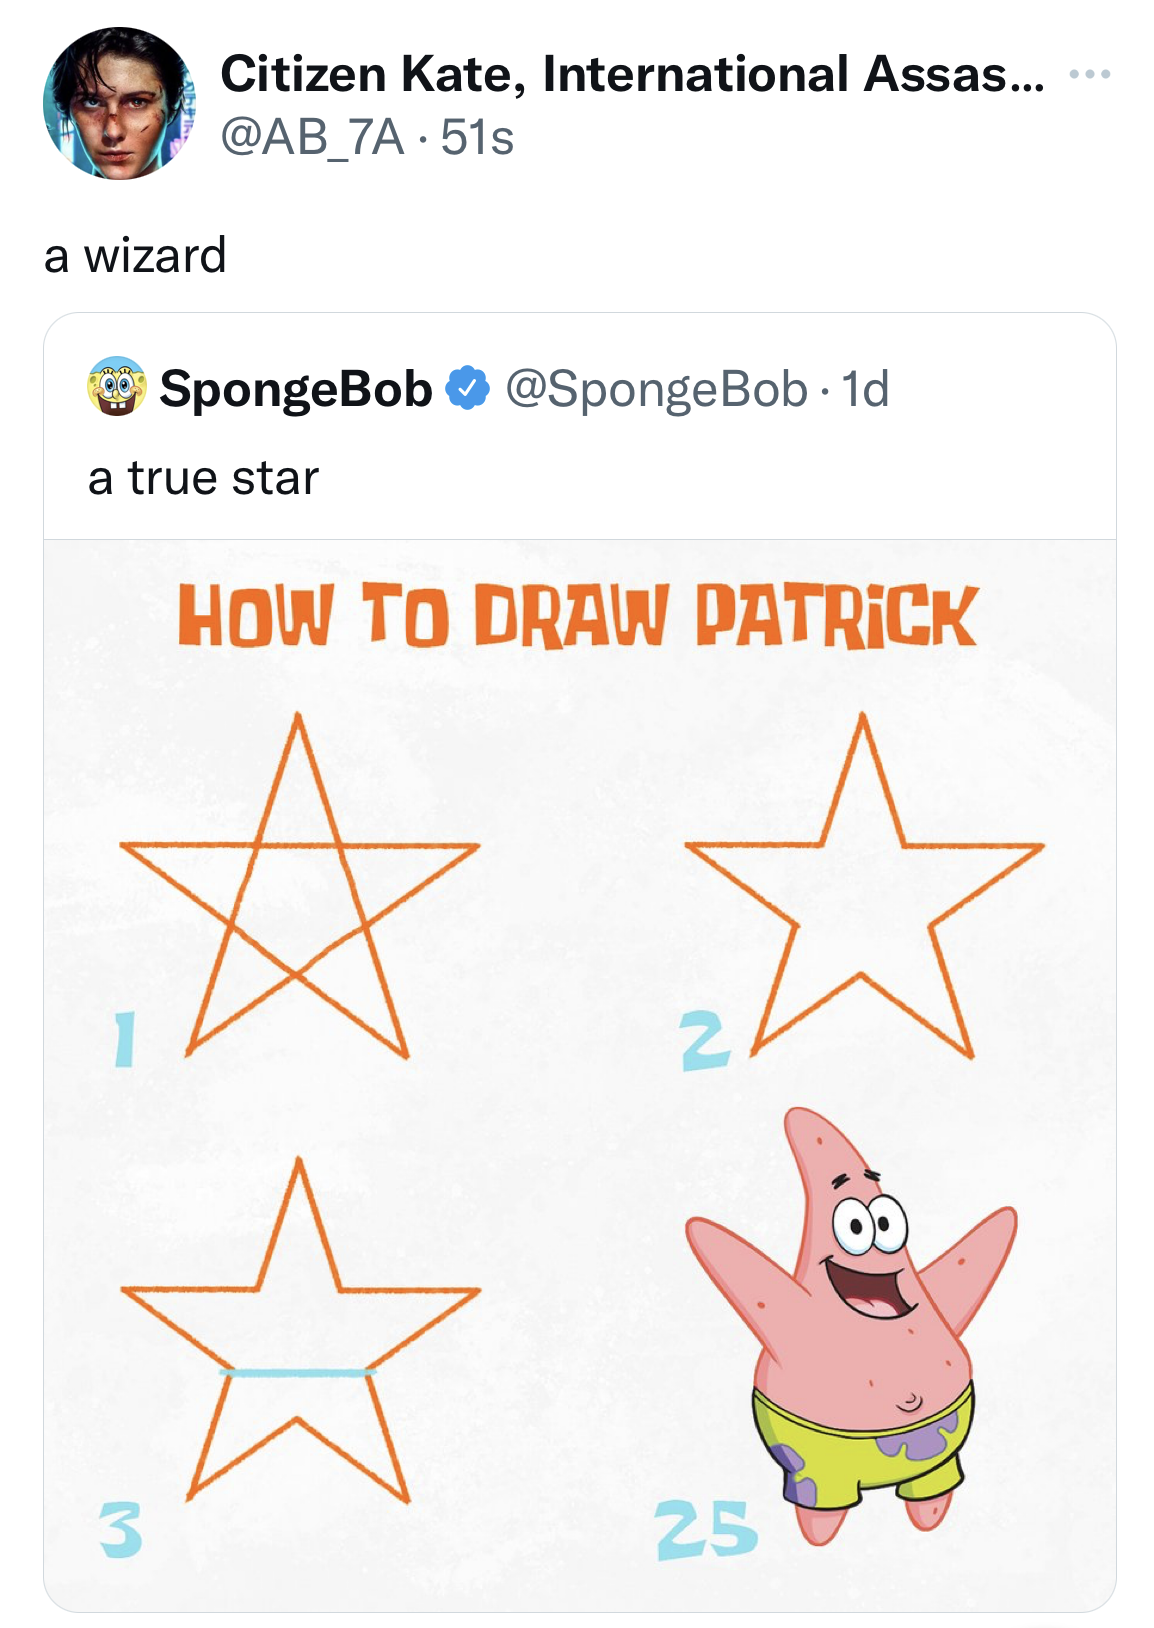Click the step 3 star with blue line

pos(298,1331)
